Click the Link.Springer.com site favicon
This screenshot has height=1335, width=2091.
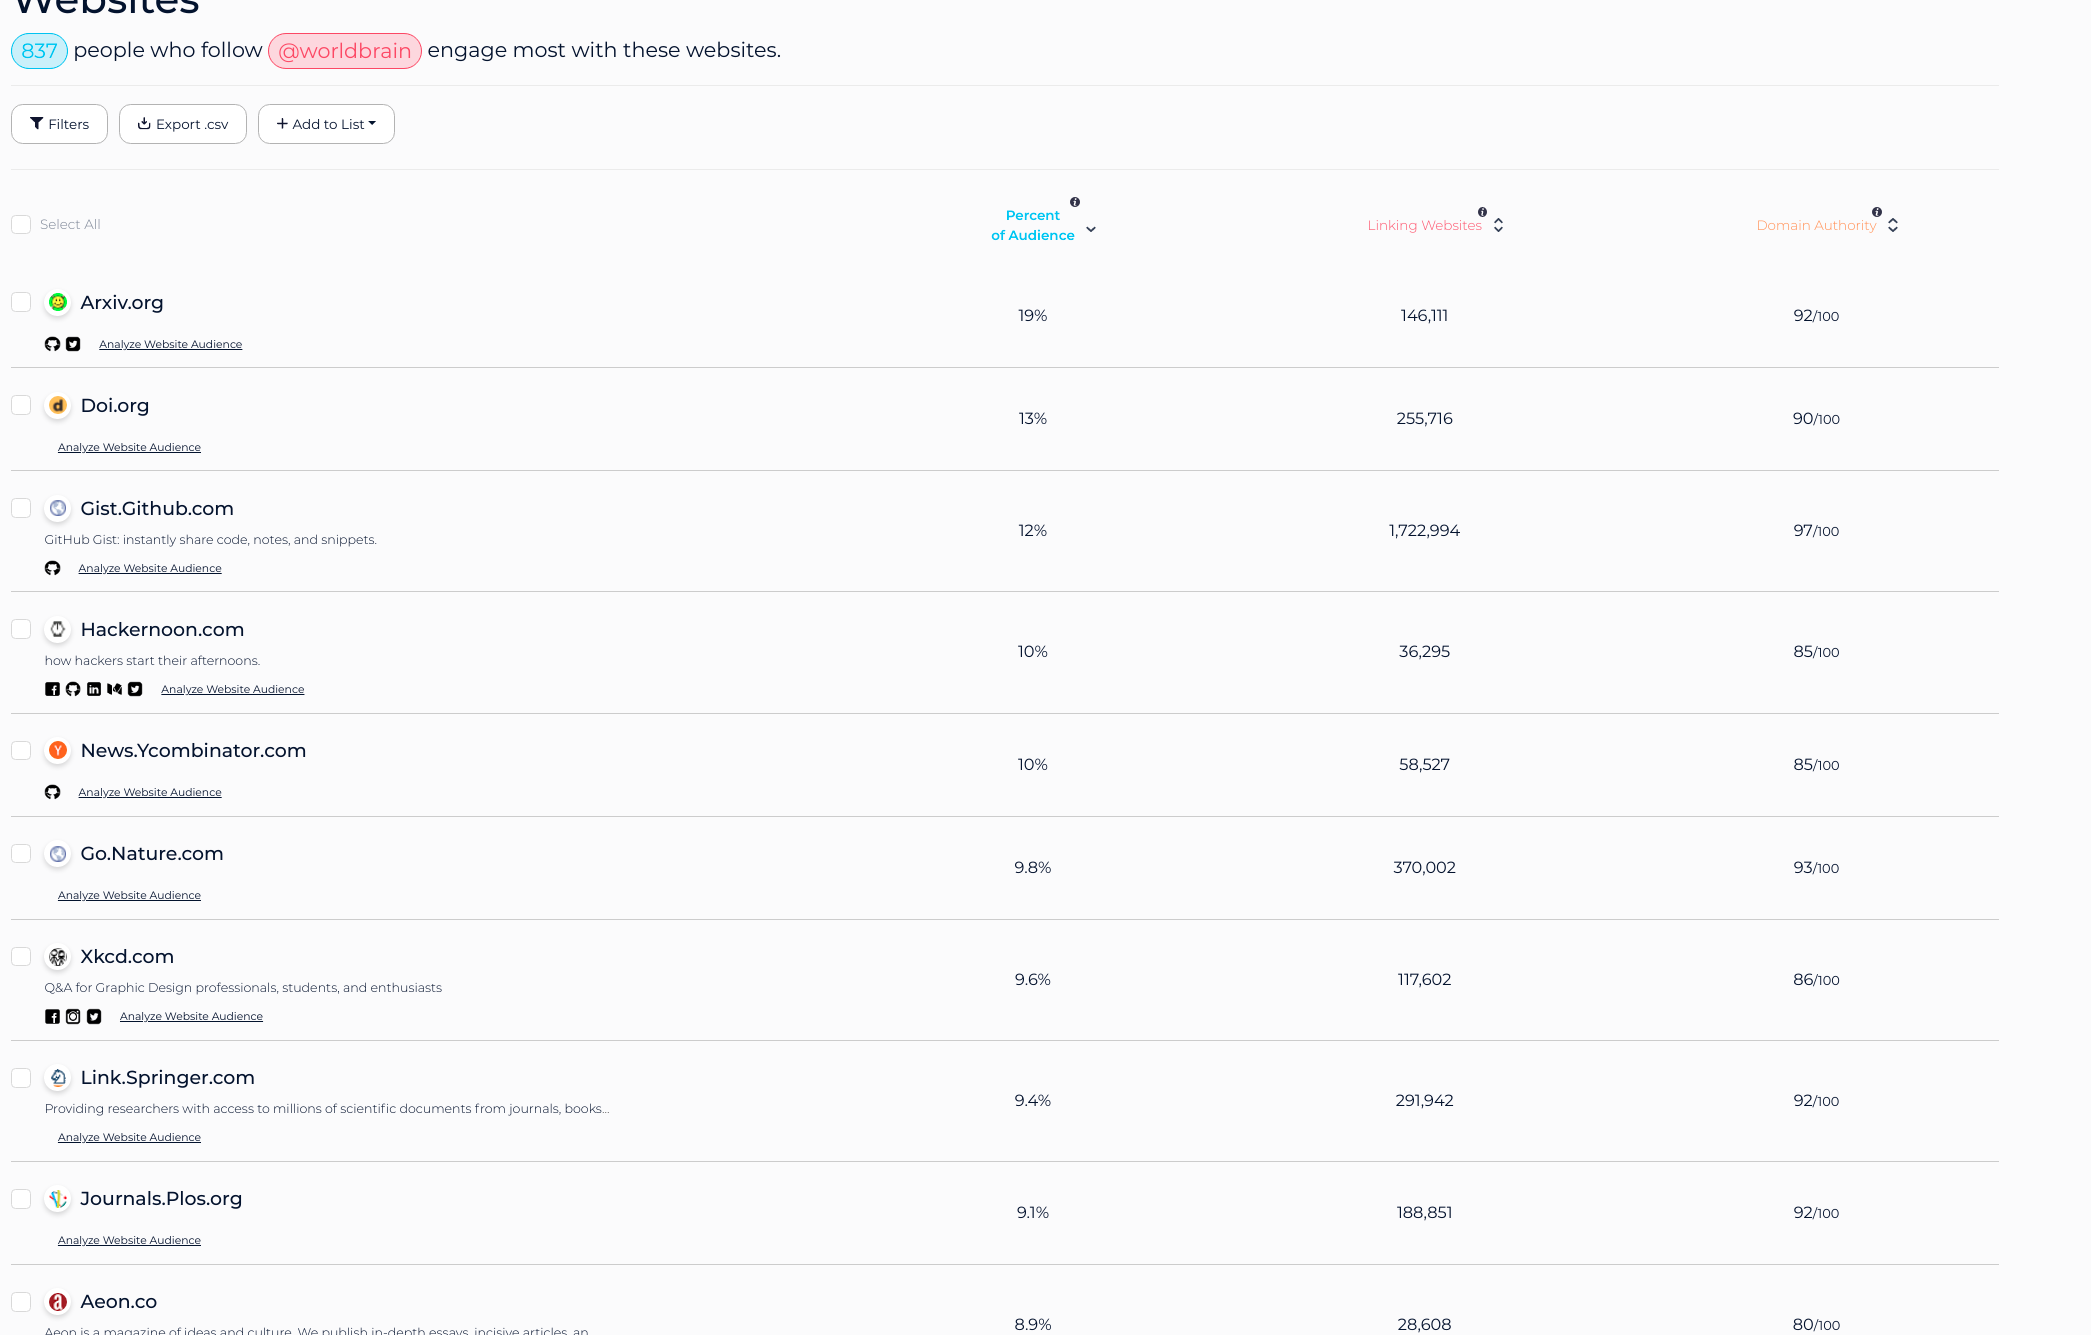58,1077
